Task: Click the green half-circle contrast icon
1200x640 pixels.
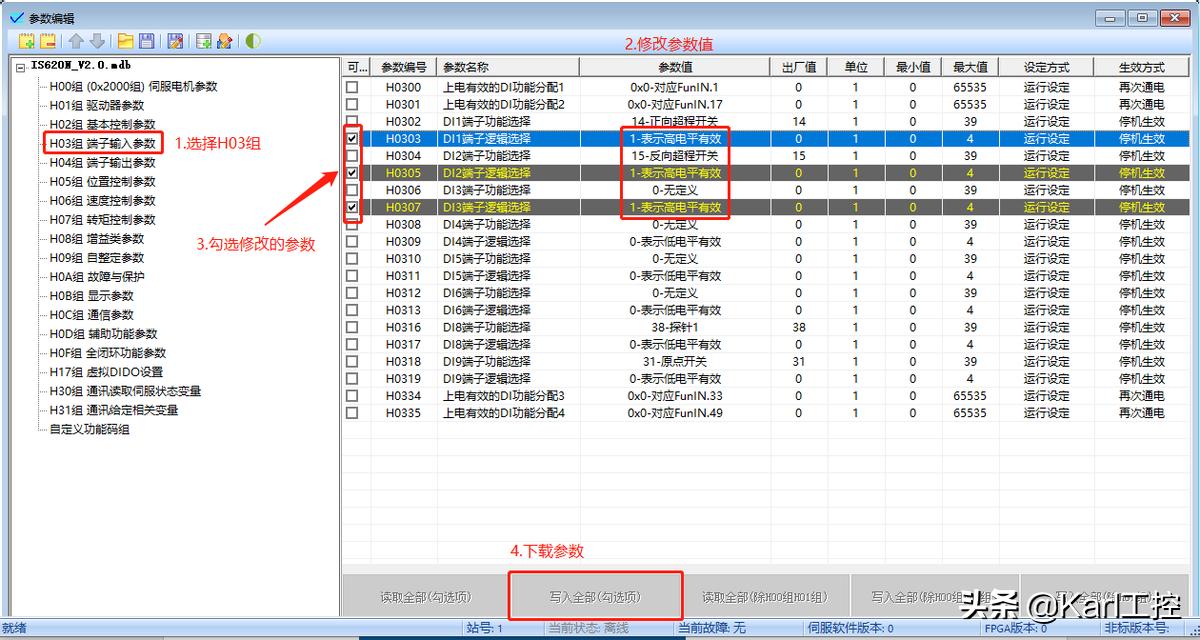Action: [253, 41]
